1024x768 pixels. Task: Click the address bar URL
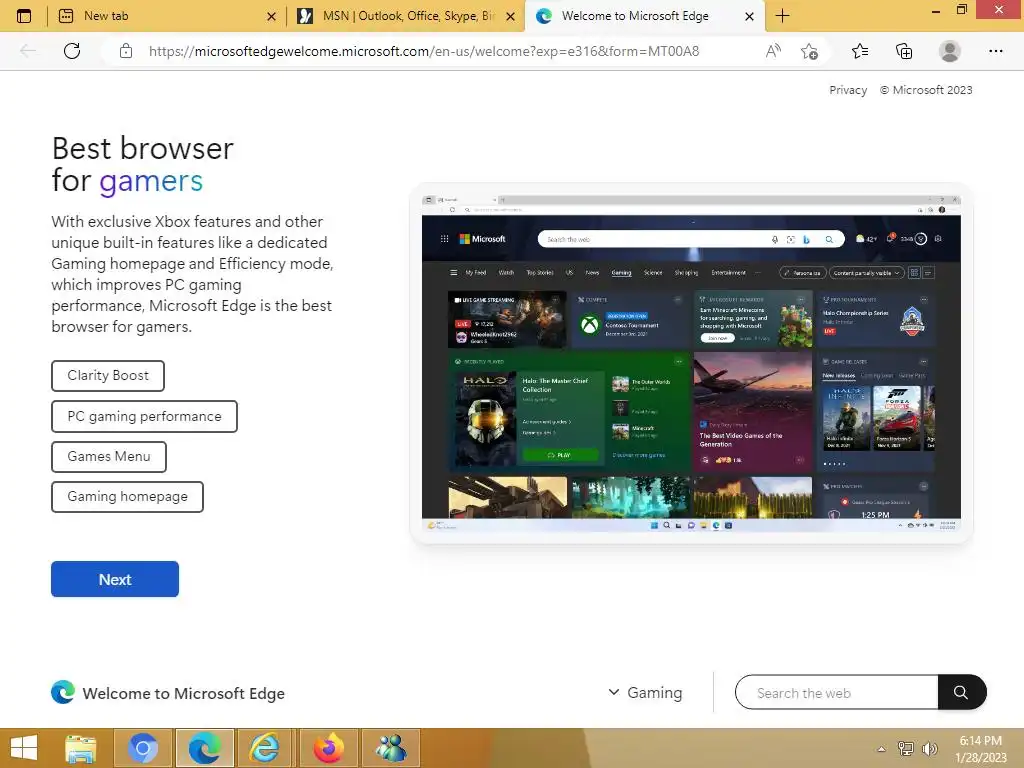[424, 51]
